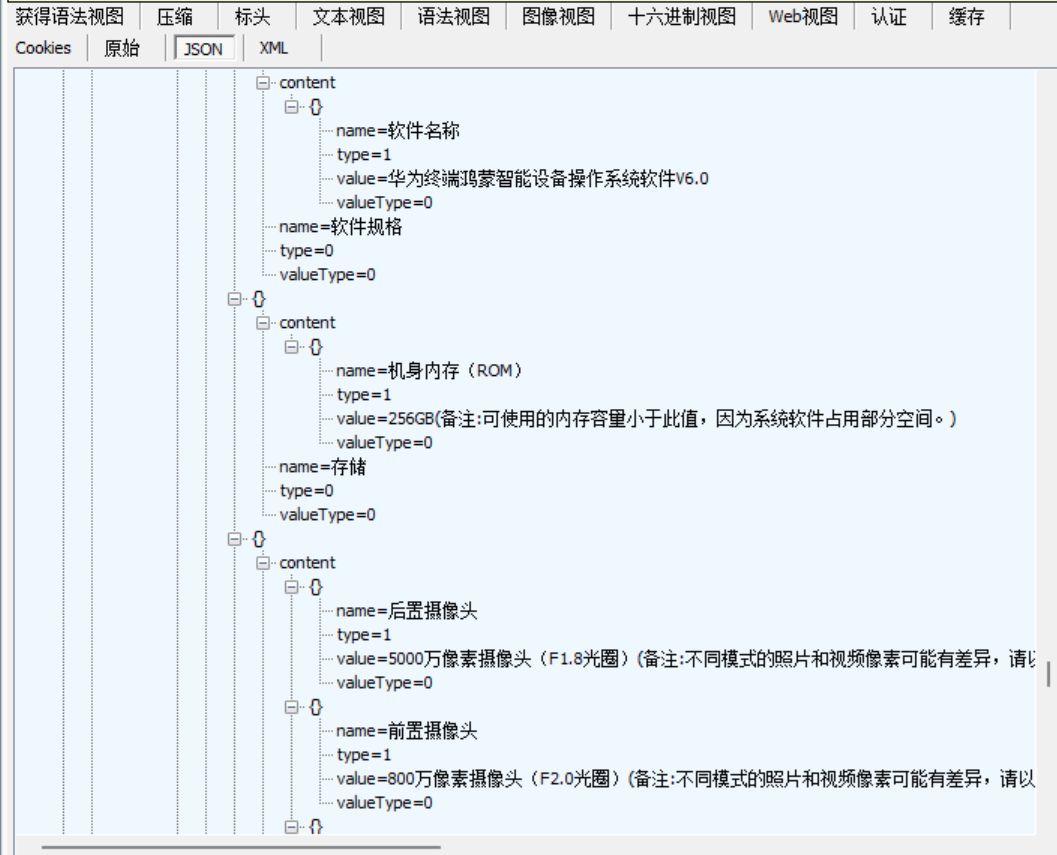The height and width of the screenshot is (855, 1057).
Task: Click the horizontal scrollbar thumb
Action: coord(241,846)
